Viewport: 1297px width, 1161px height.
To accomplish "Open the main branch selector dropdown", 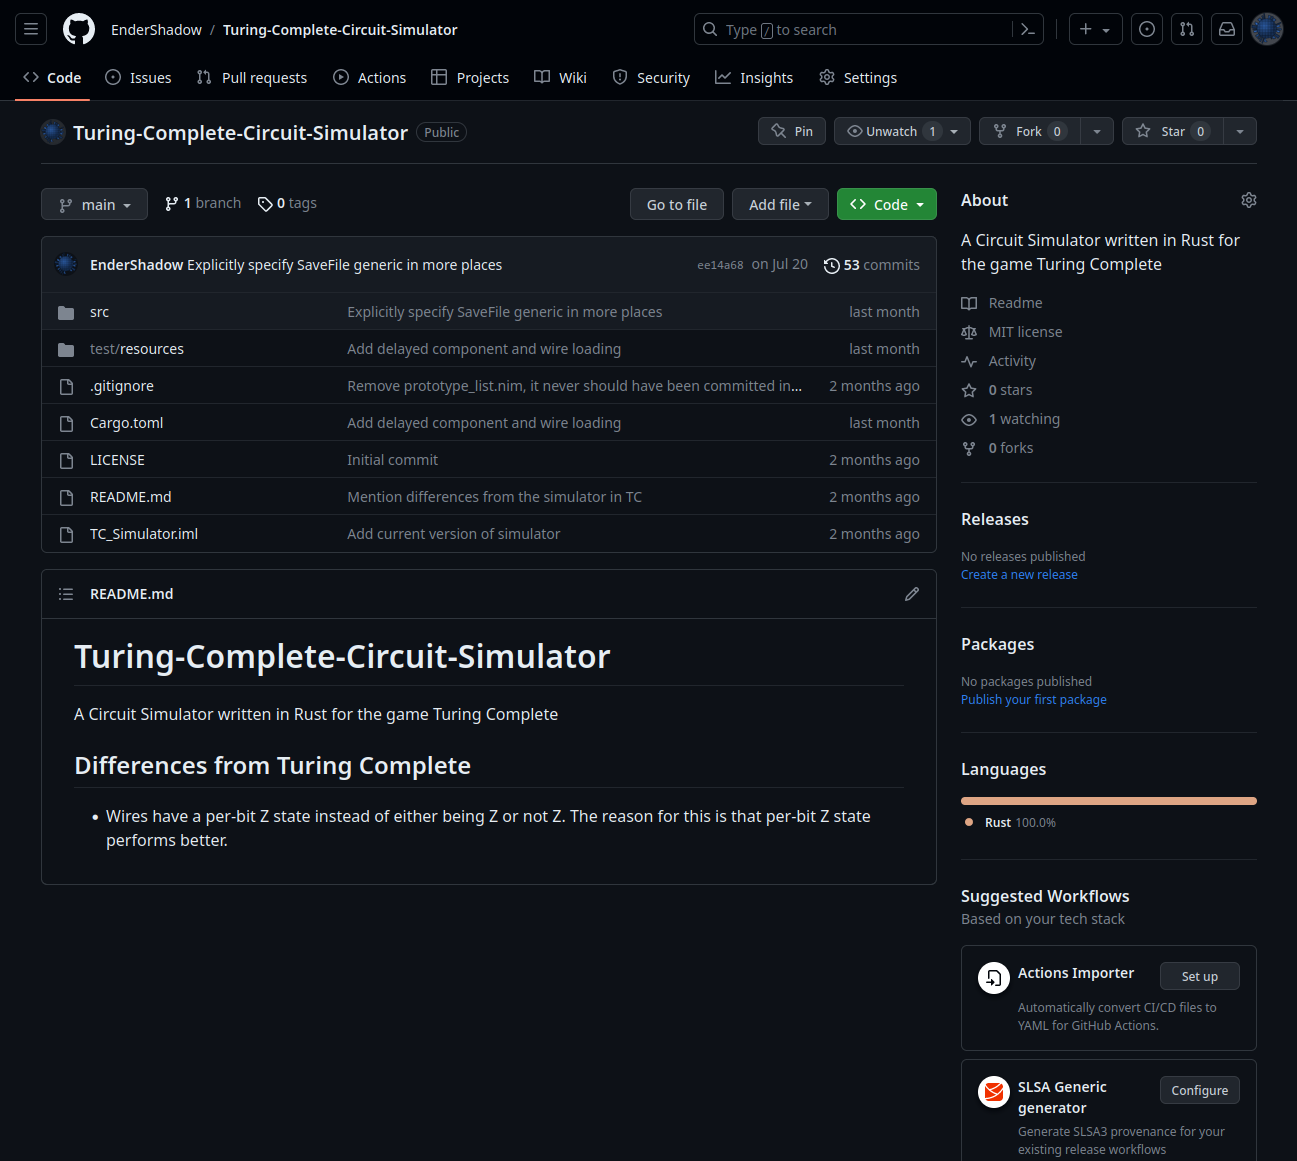I will pyautogui.click(x=94, y=204).
